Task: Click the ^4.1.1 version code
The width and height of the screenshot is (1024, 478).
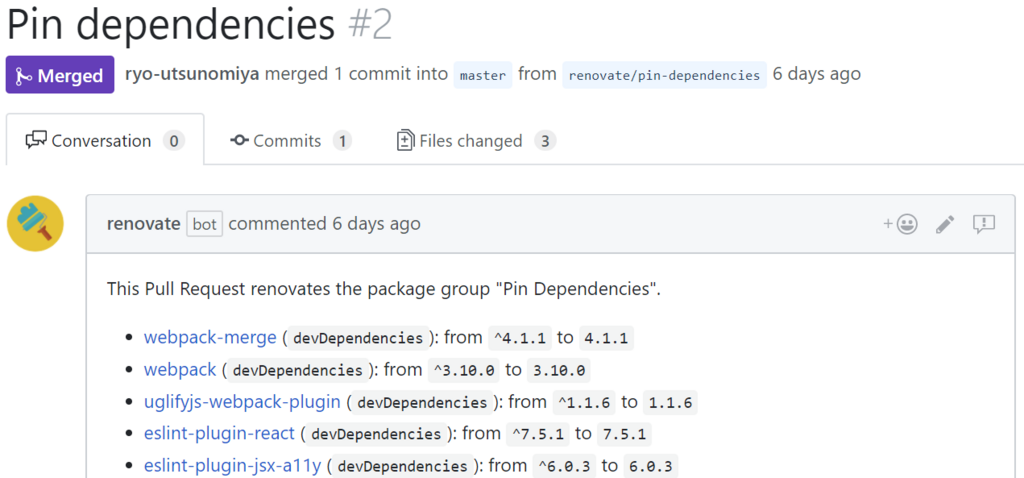Action: pos(522,338)
